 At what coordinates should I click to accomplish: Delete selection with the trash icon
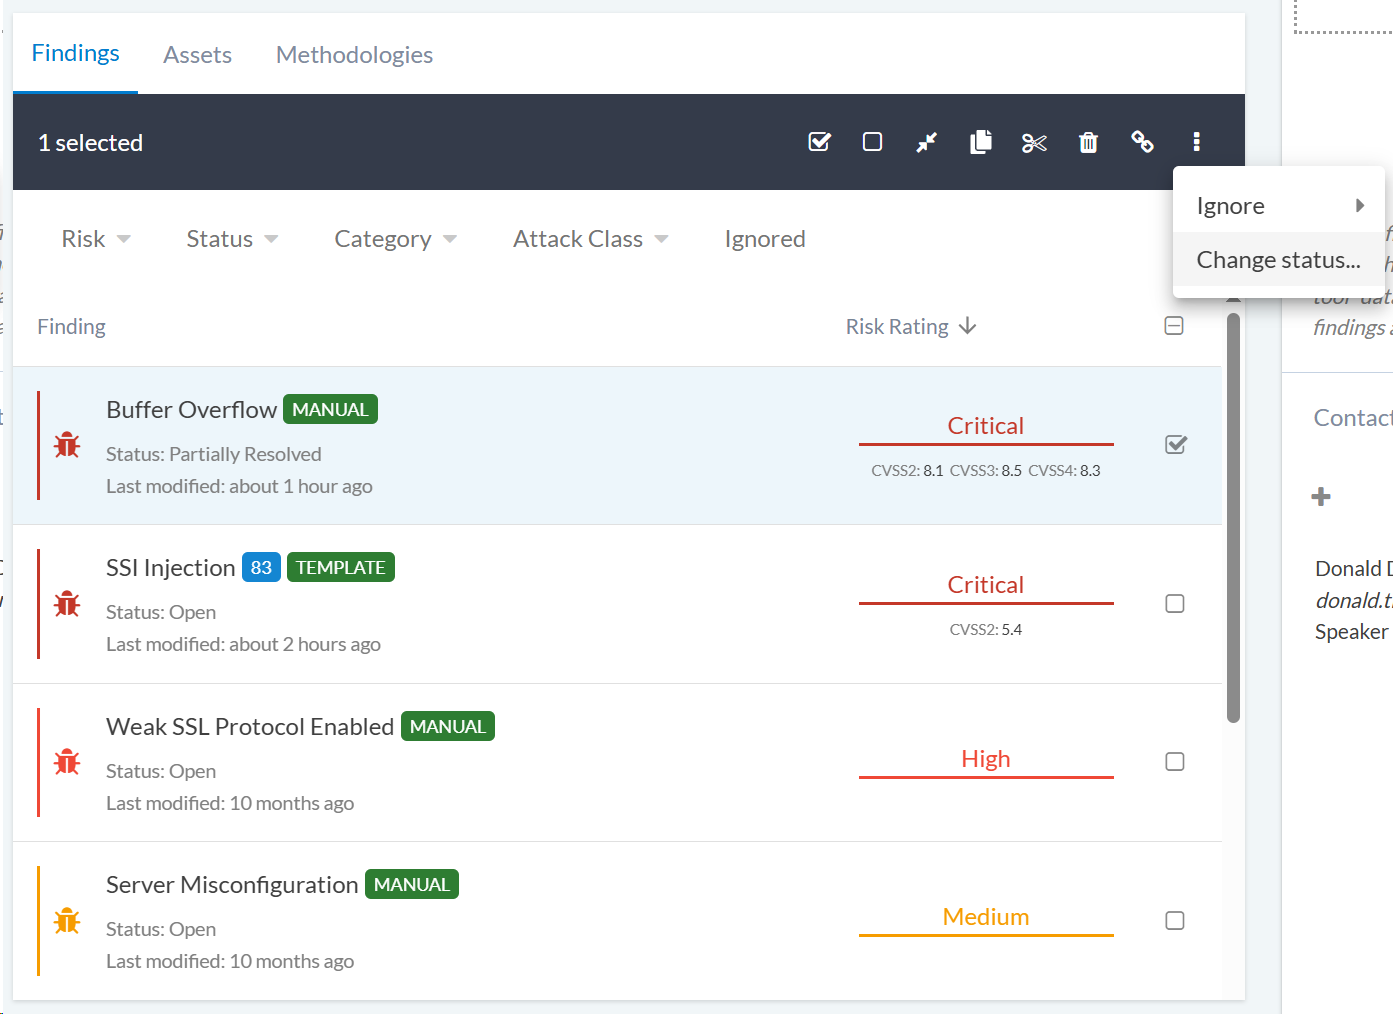[x=1088, y=143]
